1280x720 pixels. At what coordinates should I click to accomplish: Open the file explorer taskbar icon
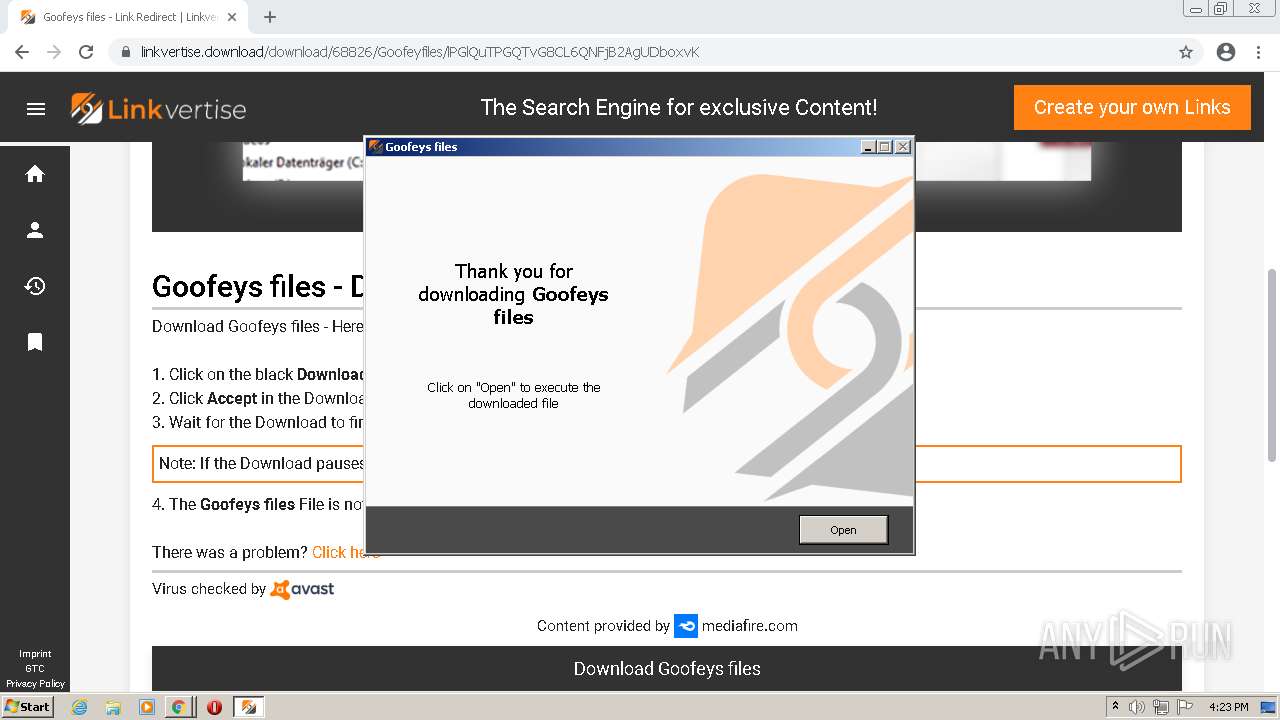pos(113,707)
